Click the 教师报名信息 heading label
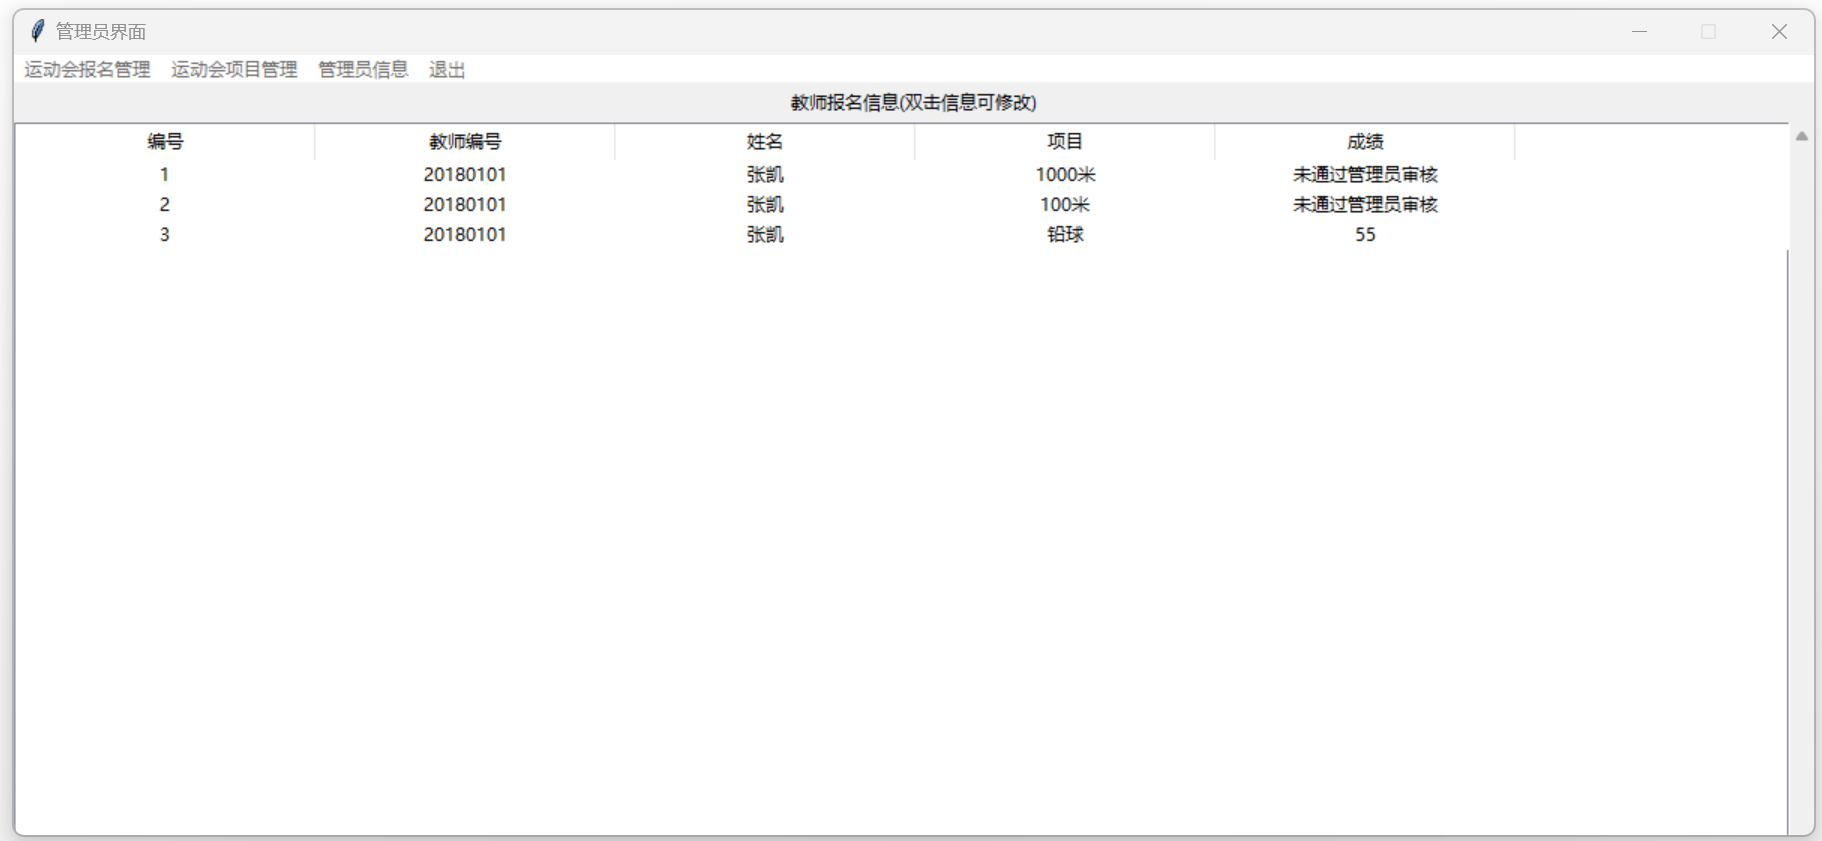Screen dimensions: 1822x841 point(913,102)
